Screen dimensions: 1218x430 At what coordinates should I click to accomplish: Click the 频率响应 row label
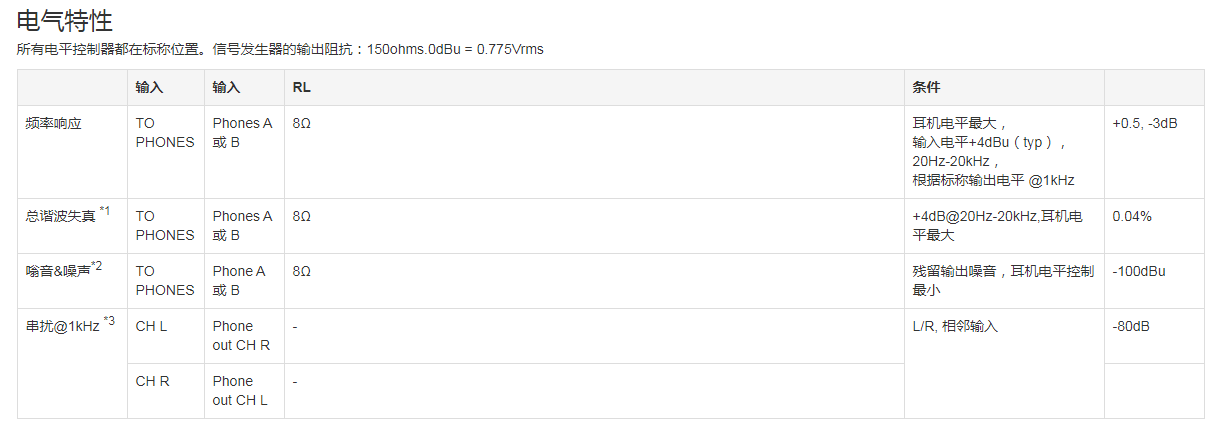[x=53, y=124]
